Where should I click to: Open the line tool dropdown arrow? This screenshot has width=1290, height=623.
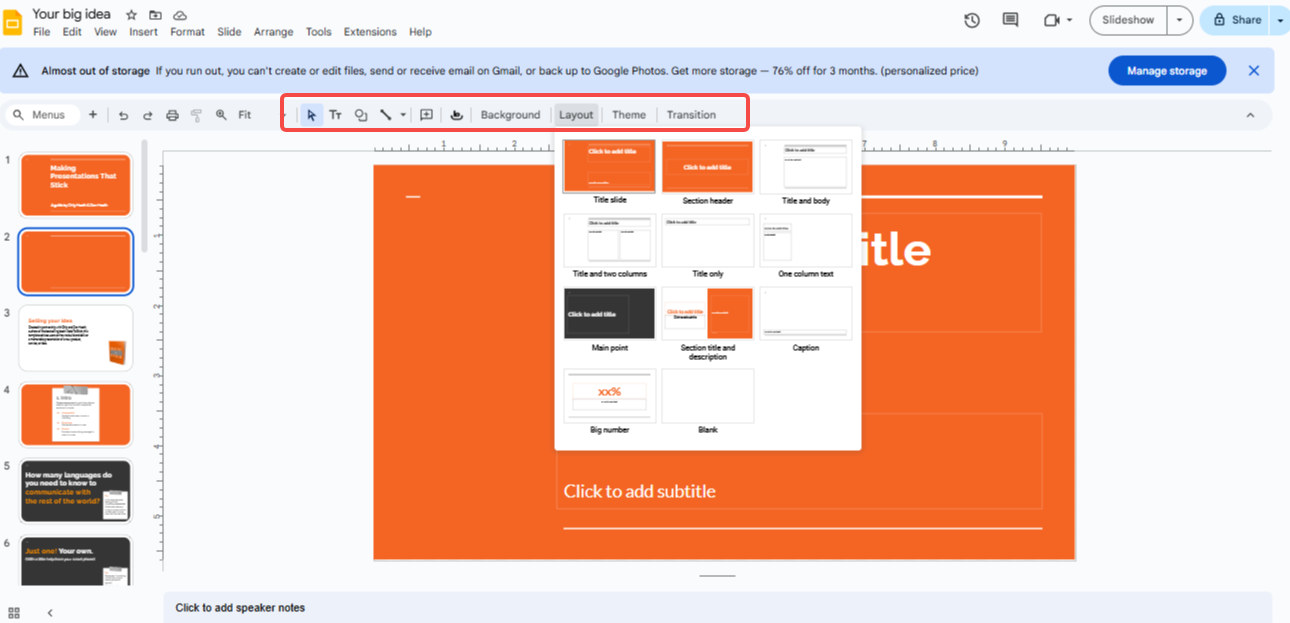[404, 114]
